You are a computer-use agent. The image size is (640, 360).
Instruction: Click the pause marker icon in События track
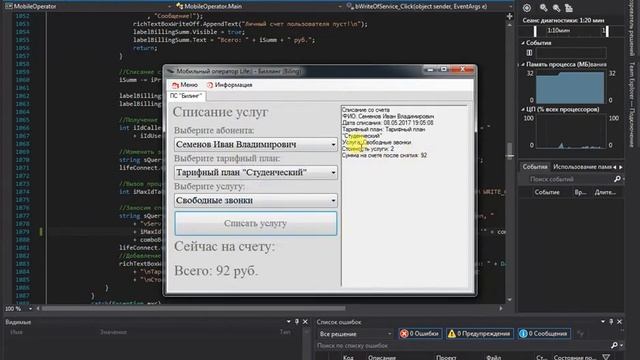pos(529,53)
